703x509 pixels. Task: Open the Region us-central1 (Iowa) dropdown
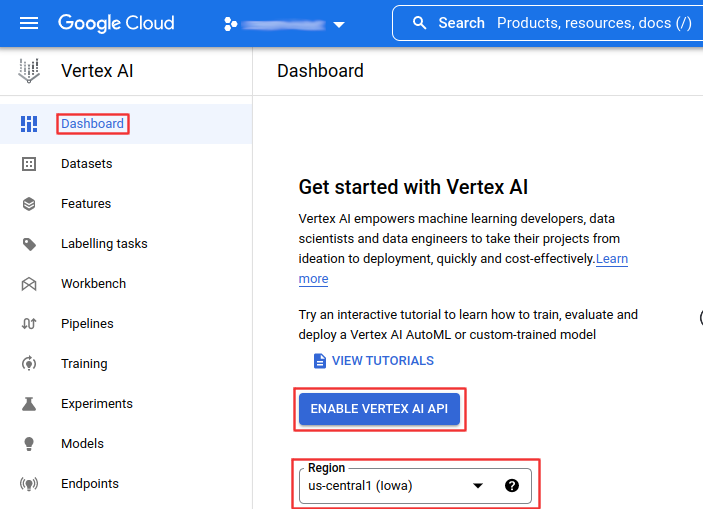[x=415, y=486]
